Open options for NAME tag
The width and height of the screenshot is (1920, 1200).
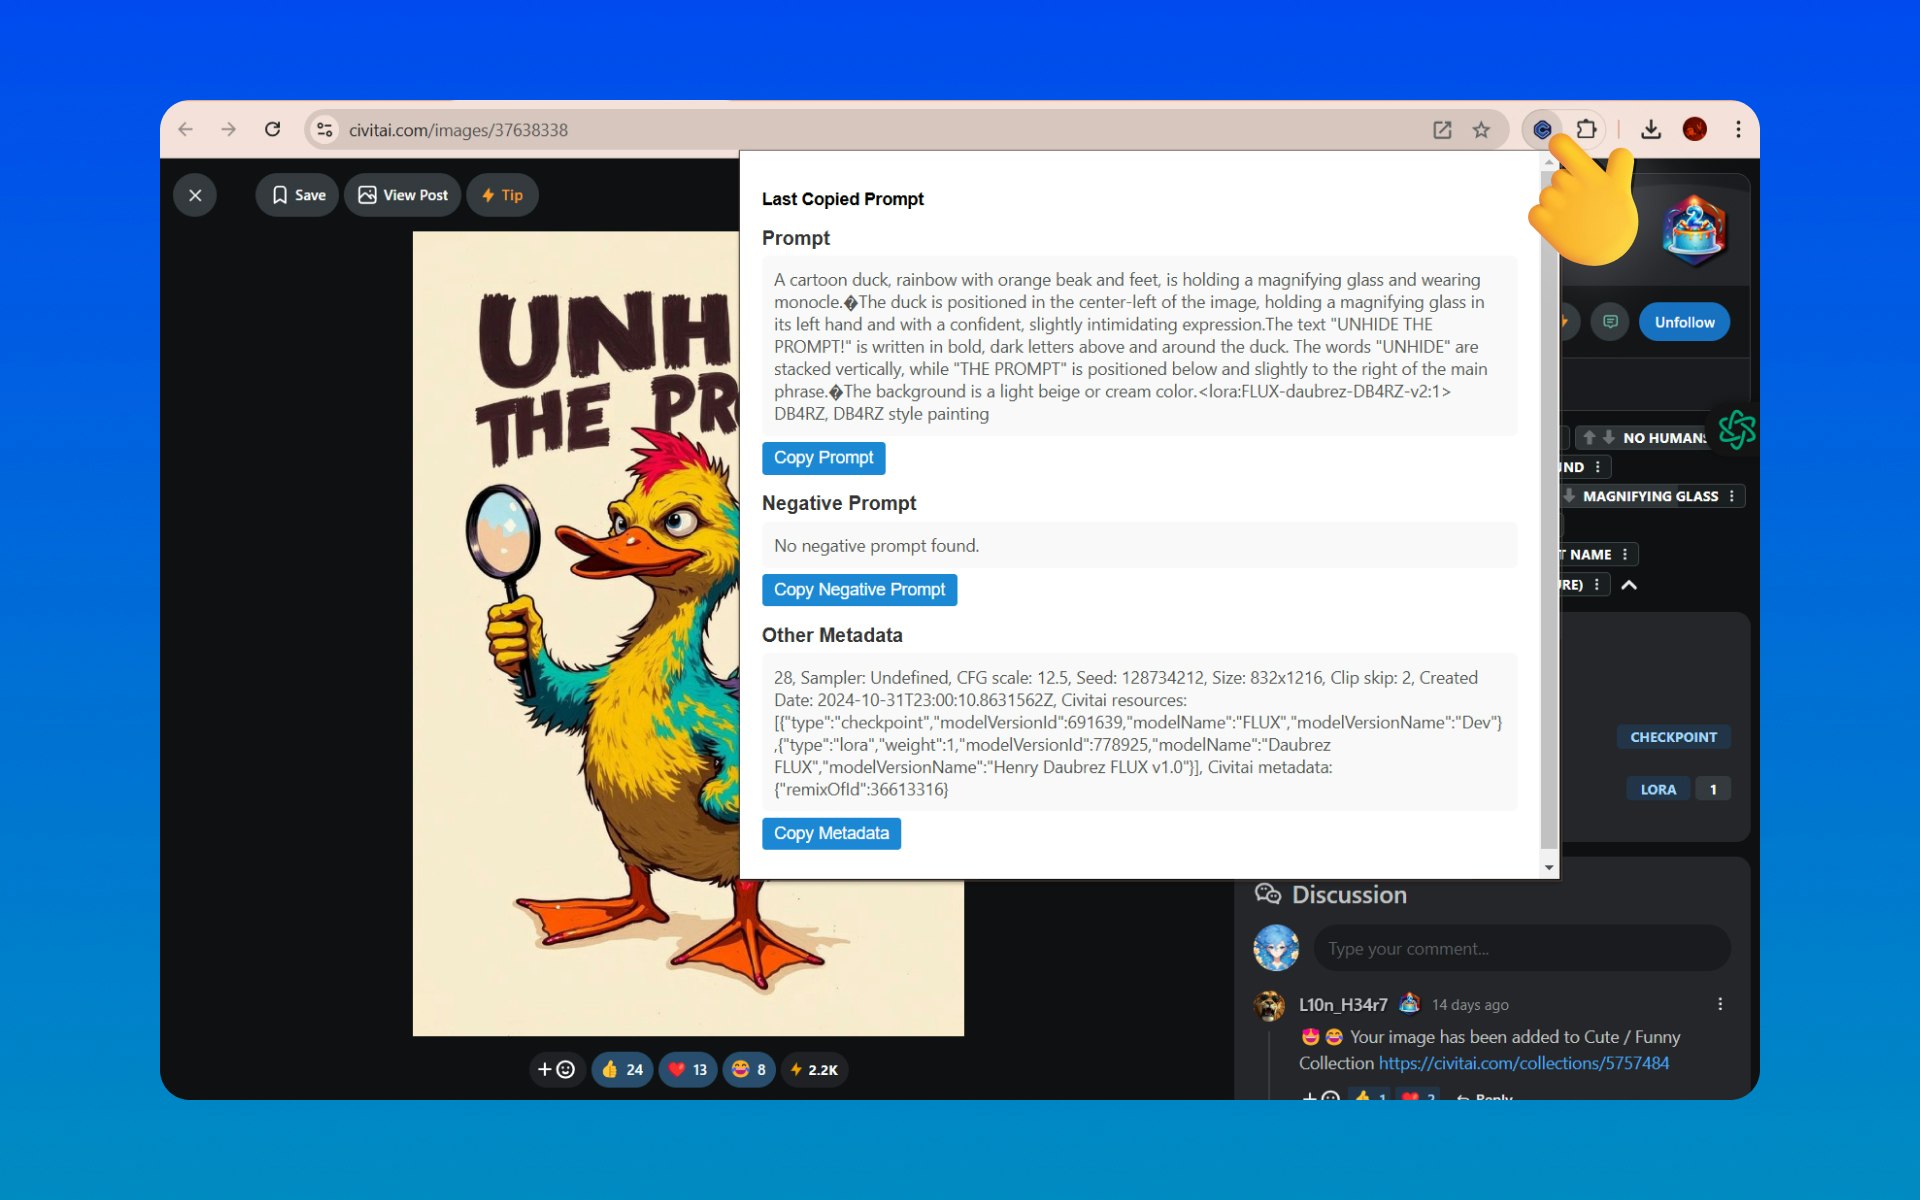coord(1625,554)
